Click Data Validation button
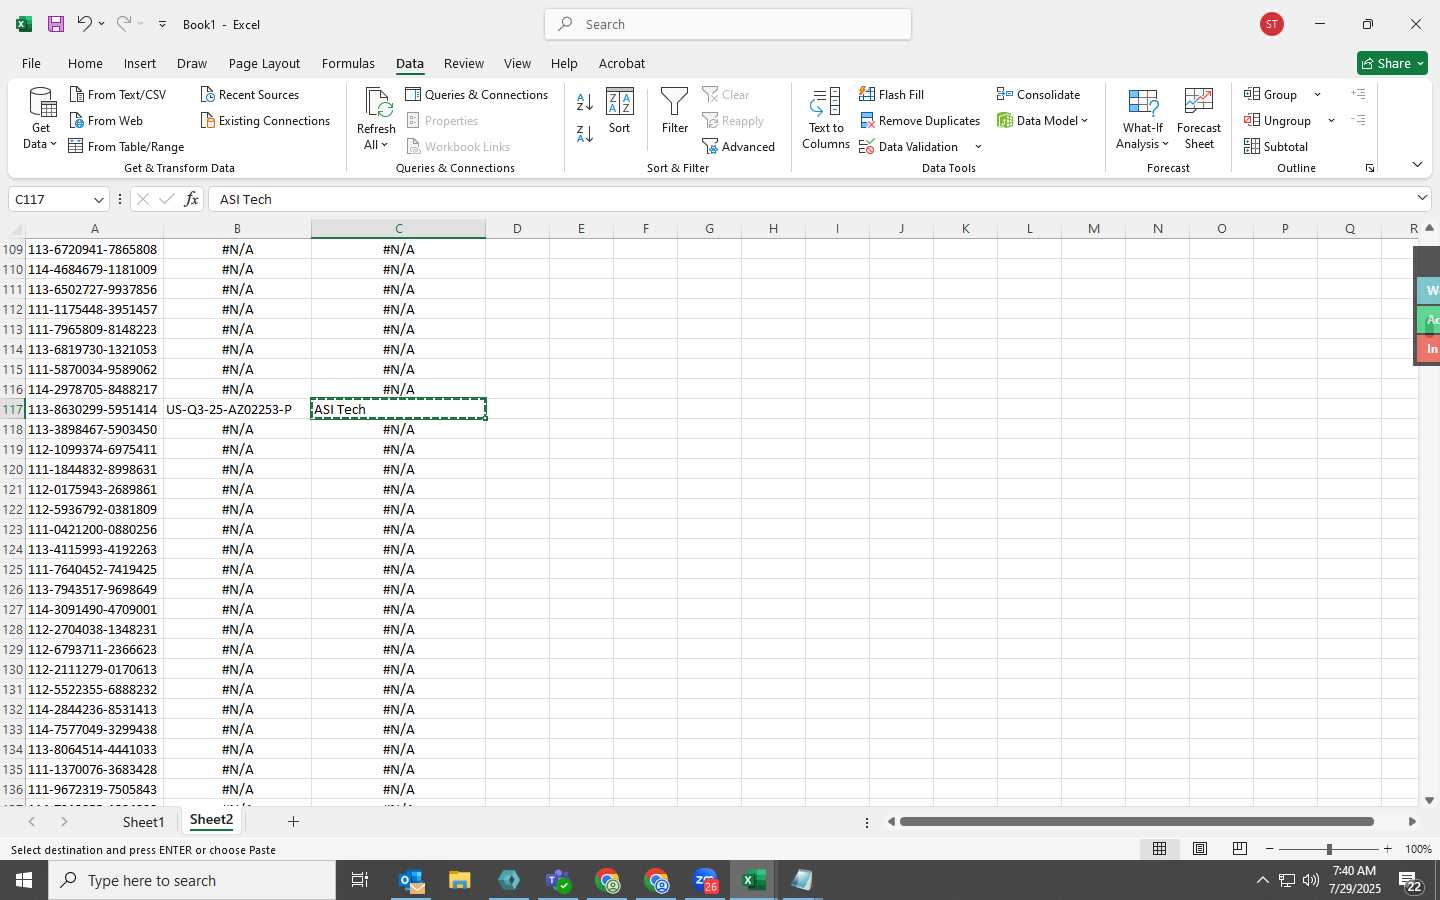The width and height of the screenshot is (1440, 900). tap(909, 146)
